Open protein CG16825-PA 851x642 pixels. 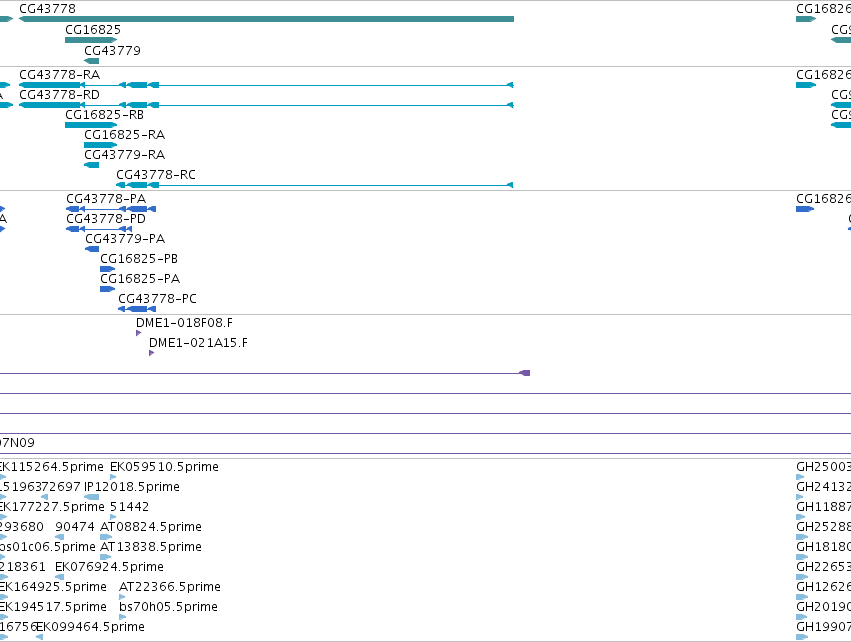coord(140,279)
